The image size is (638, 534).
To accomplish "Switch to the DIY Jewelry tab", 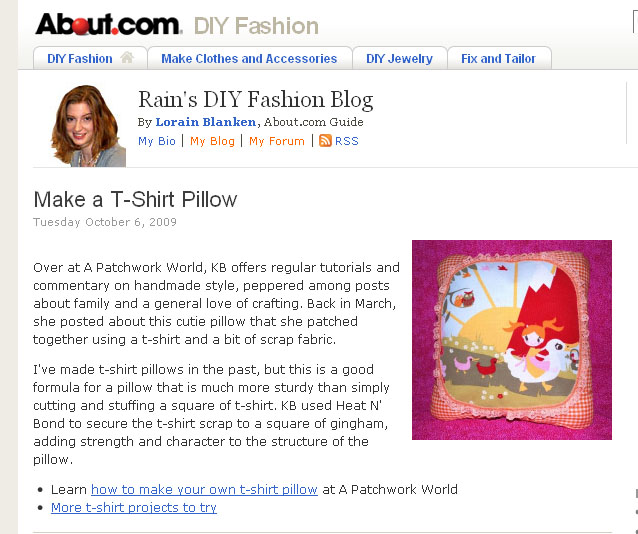I will (399, 58).
